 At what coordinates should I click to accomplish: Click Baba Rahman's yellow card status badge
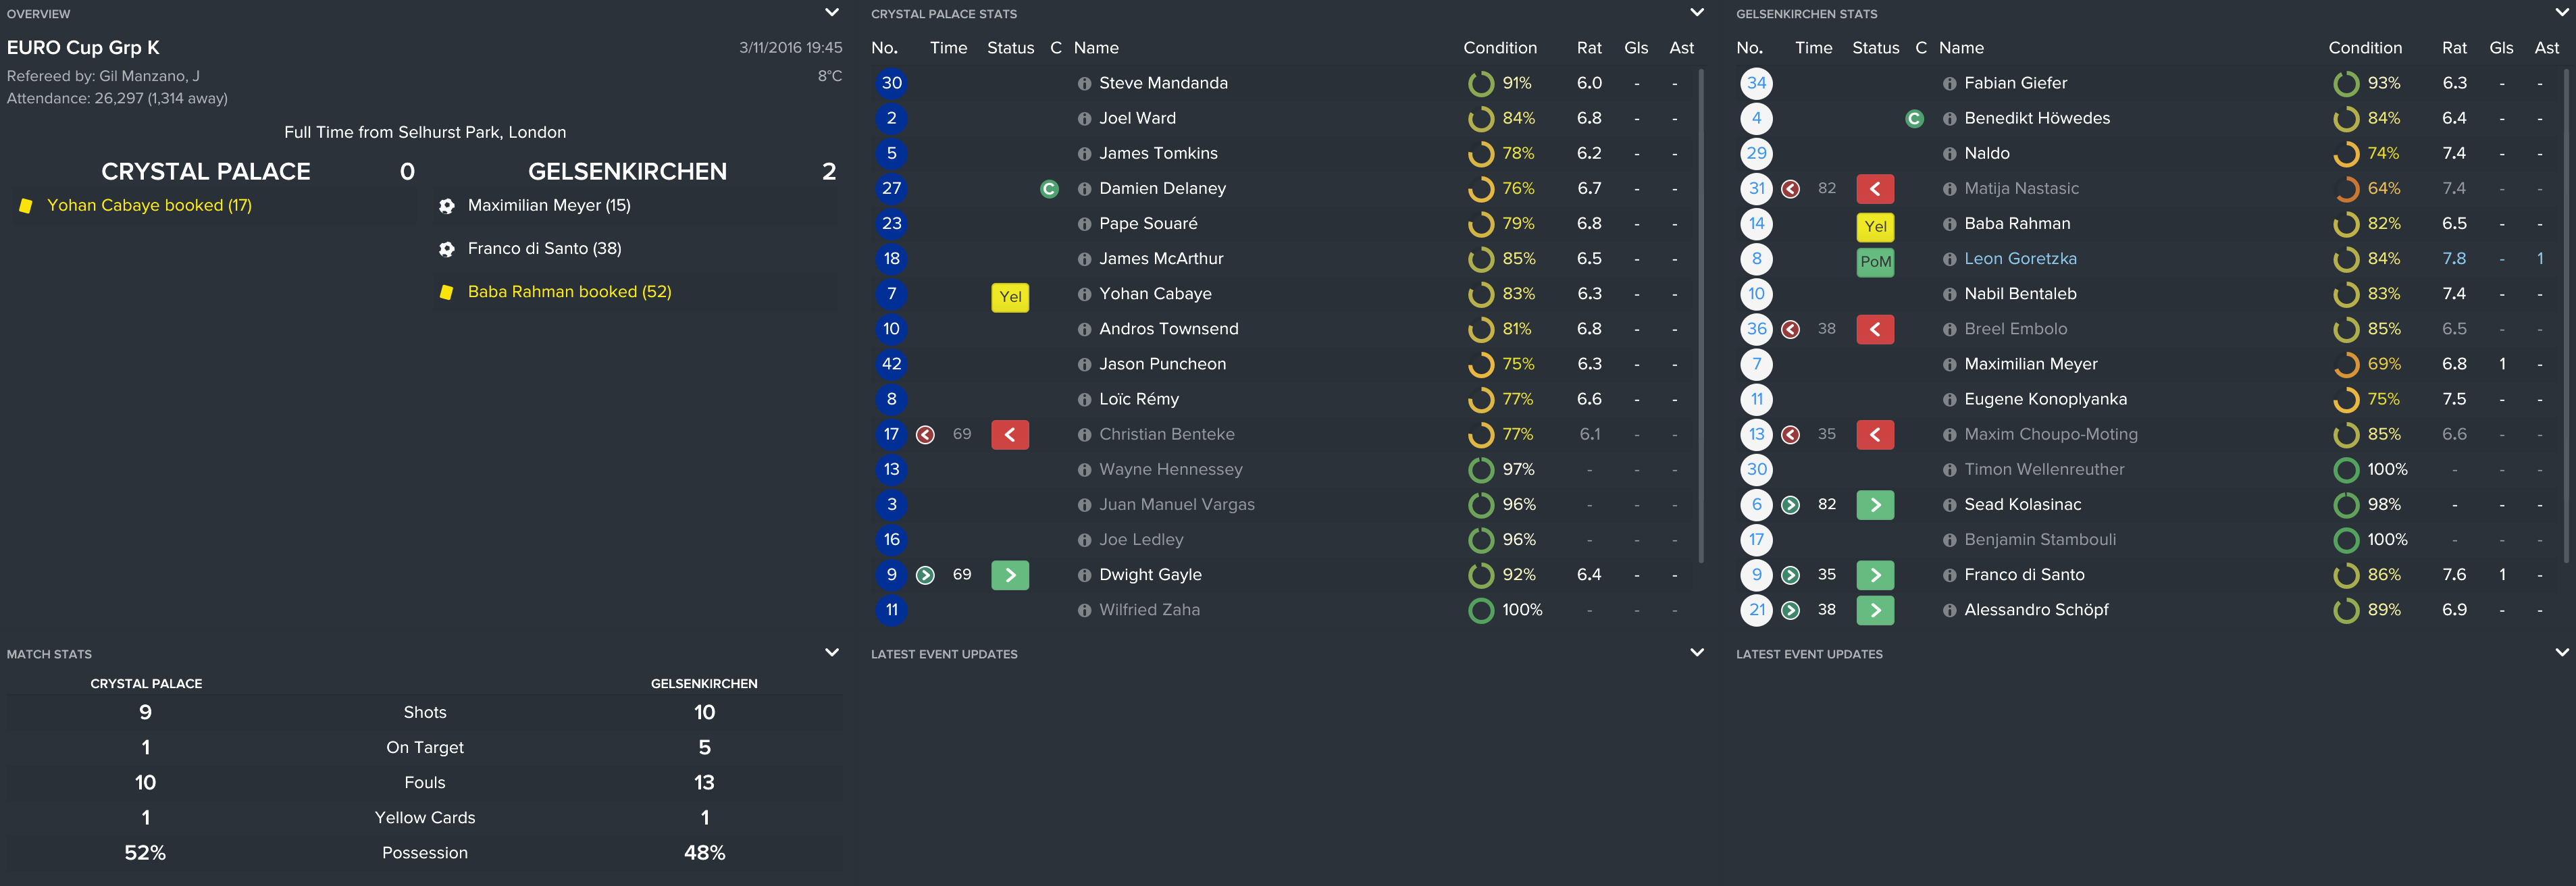point(1875,227)
